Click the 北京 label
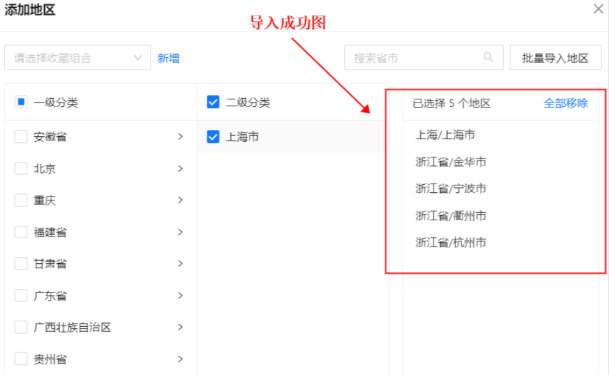Image resolution: width=609 pixels, height=375 pixels. pos(45,168)
